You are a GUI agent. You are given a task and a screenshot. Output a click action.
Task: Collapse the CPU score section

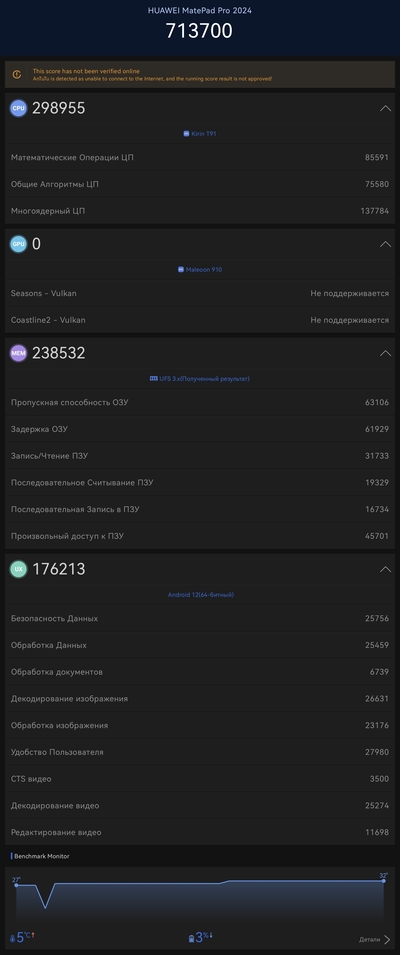click(385, 108)
